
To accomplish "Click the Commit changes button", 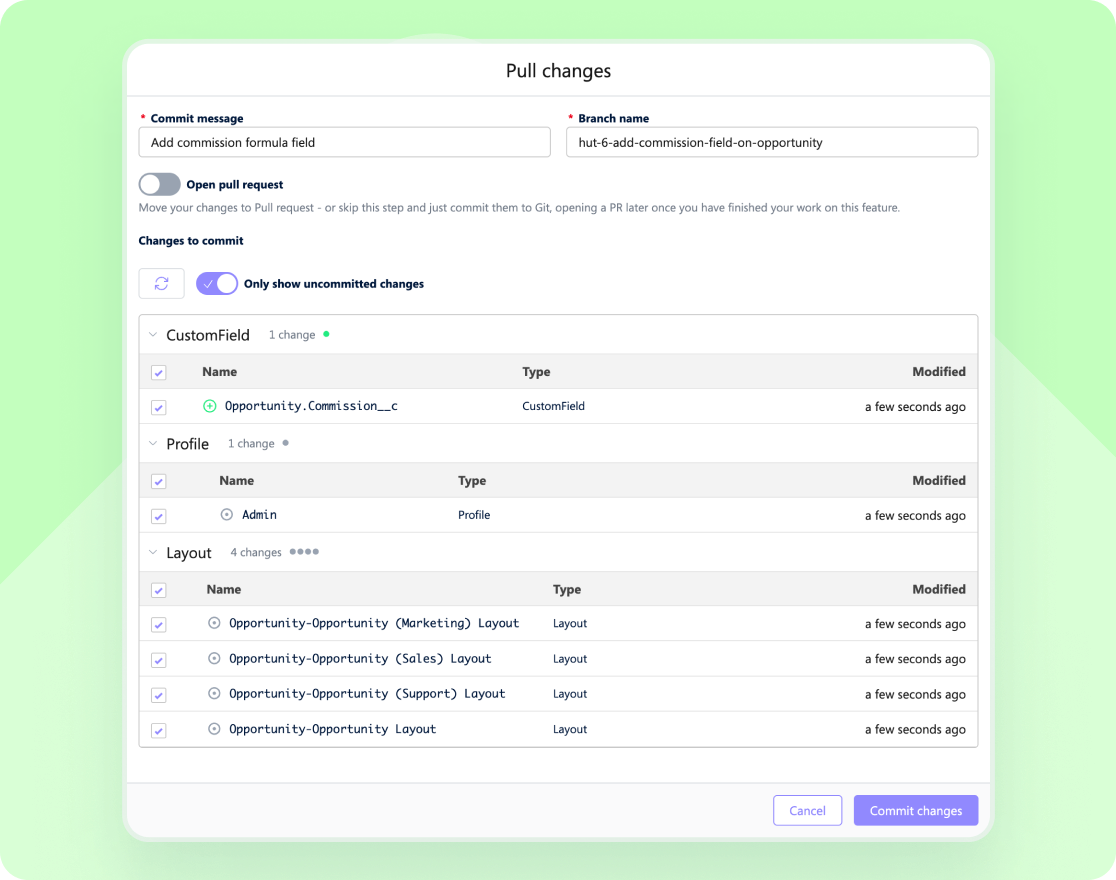I will [915, 810].
